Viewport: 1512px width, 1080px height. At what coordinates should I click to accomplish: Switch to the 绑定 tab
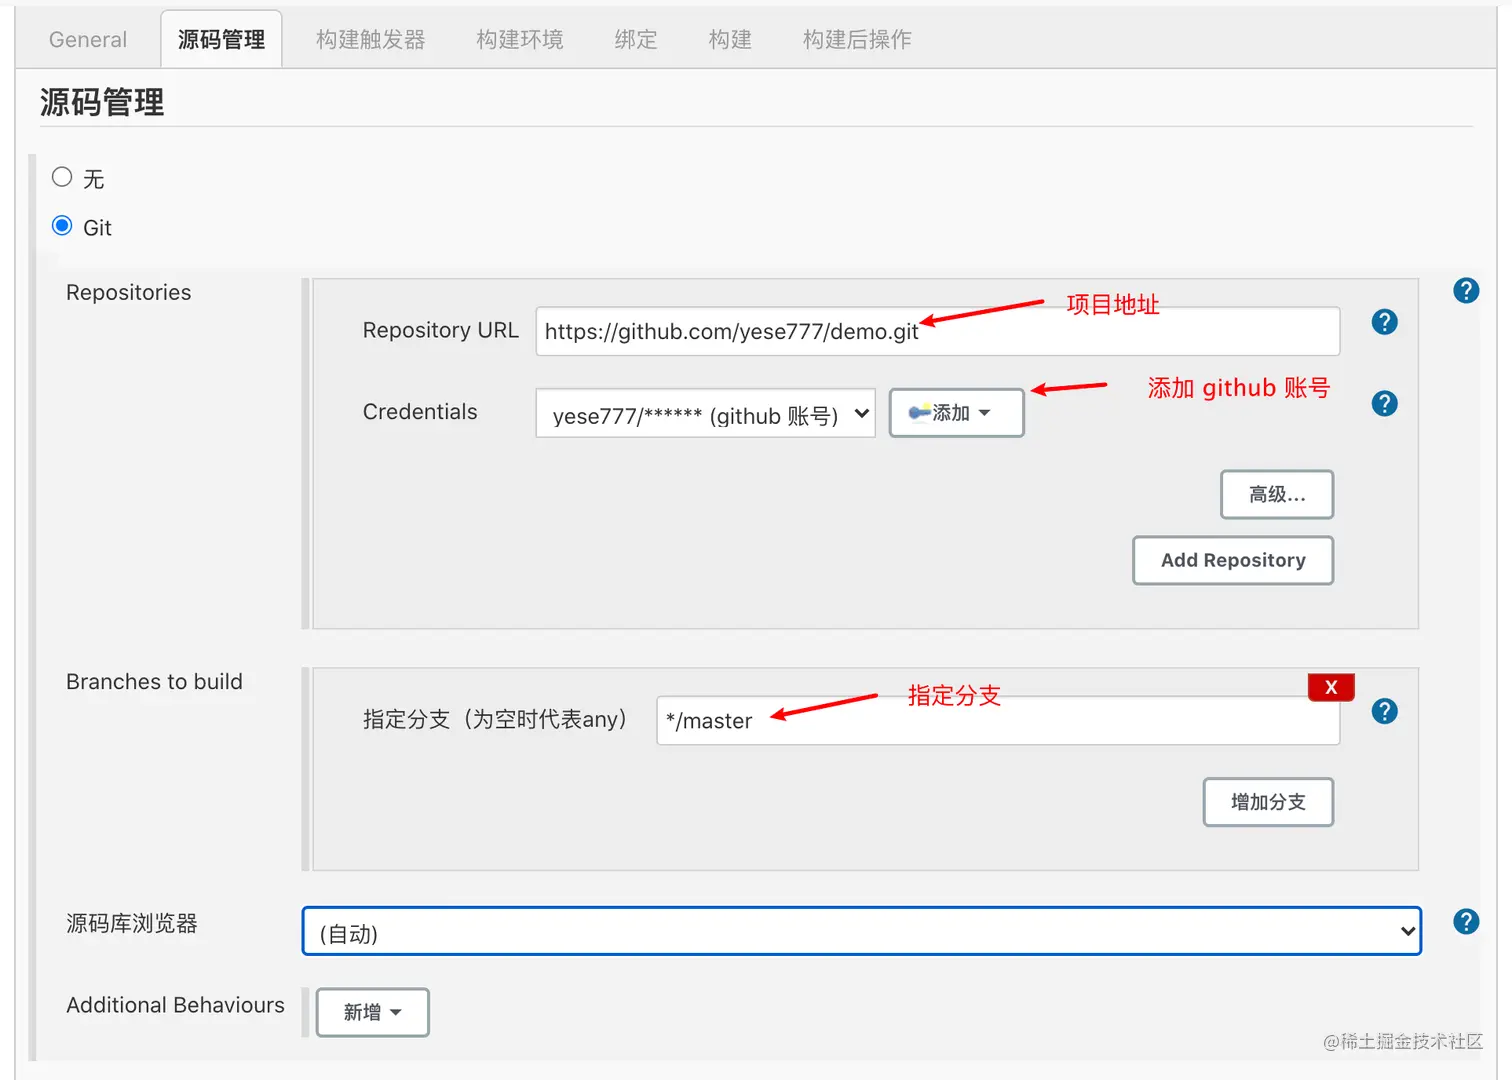[636, 40]
